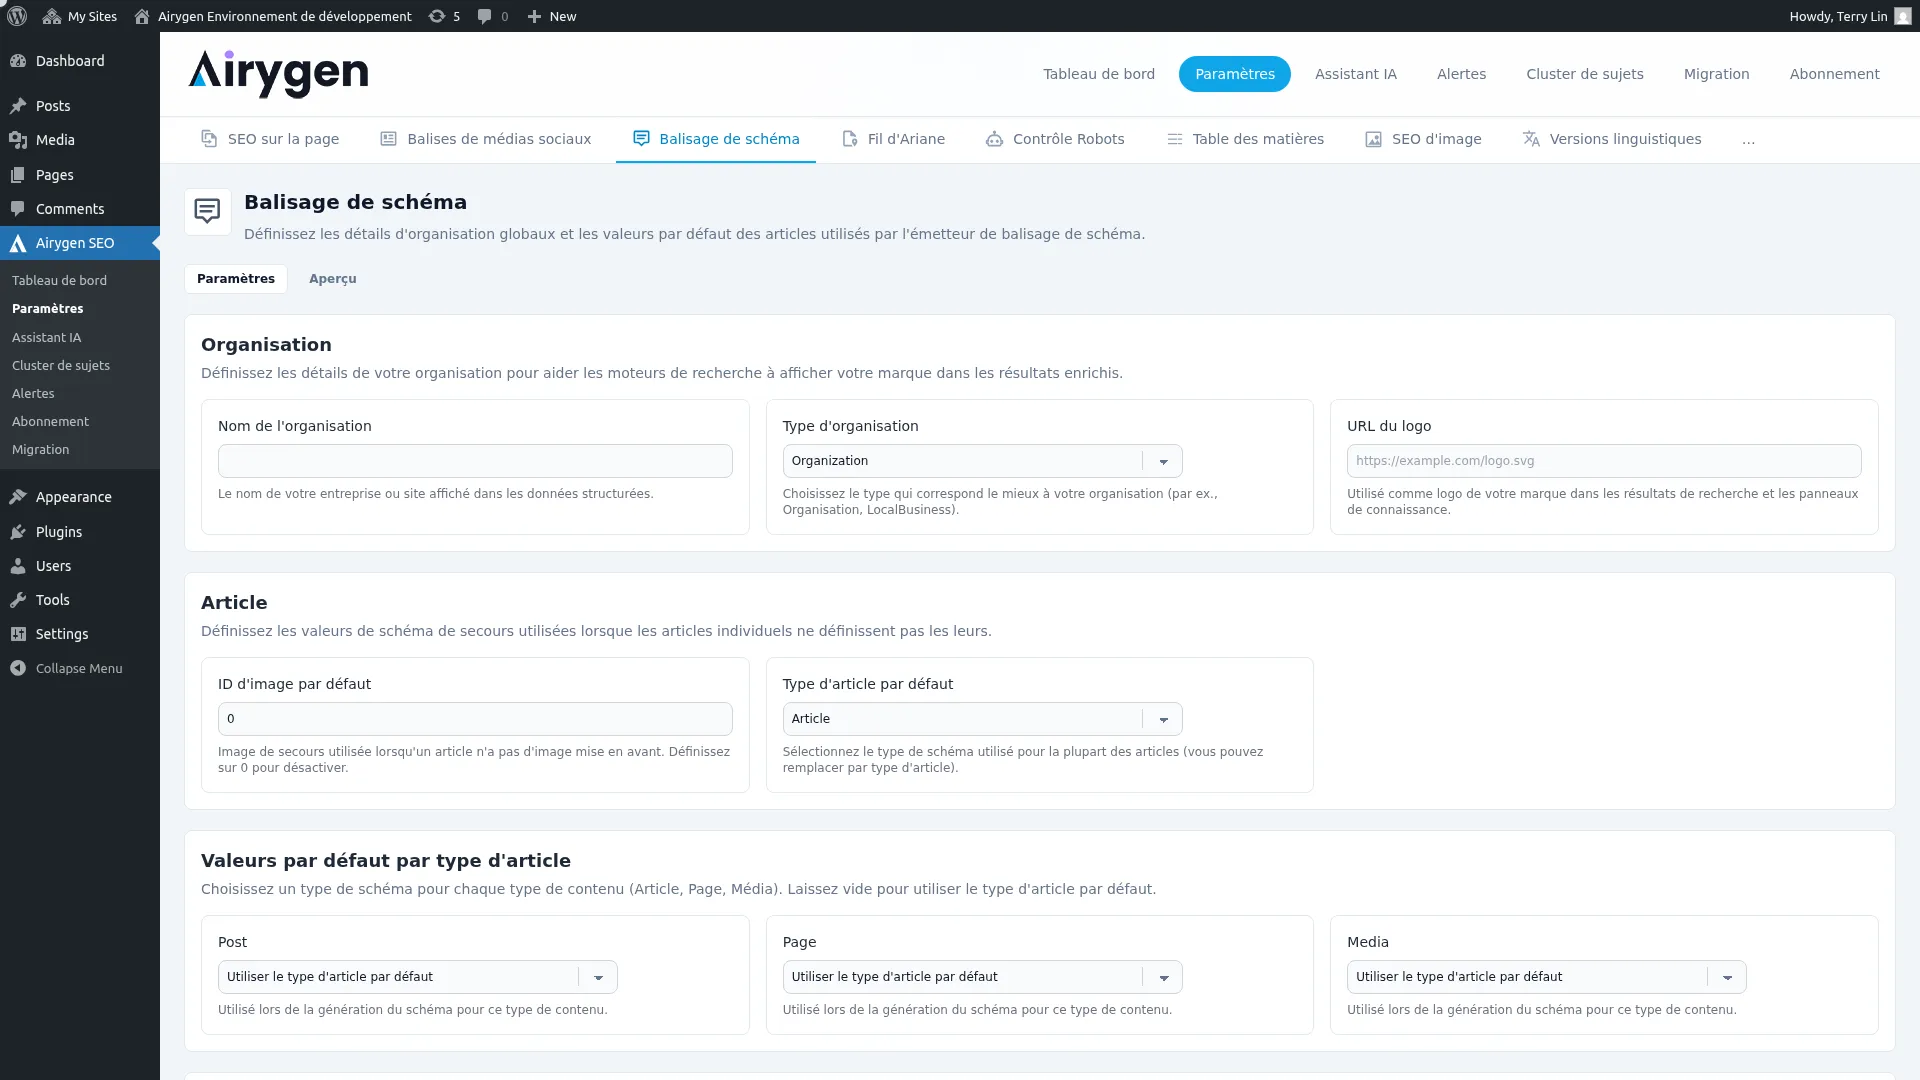Click the Versions linguistiques translate icon

point(1531,139)
